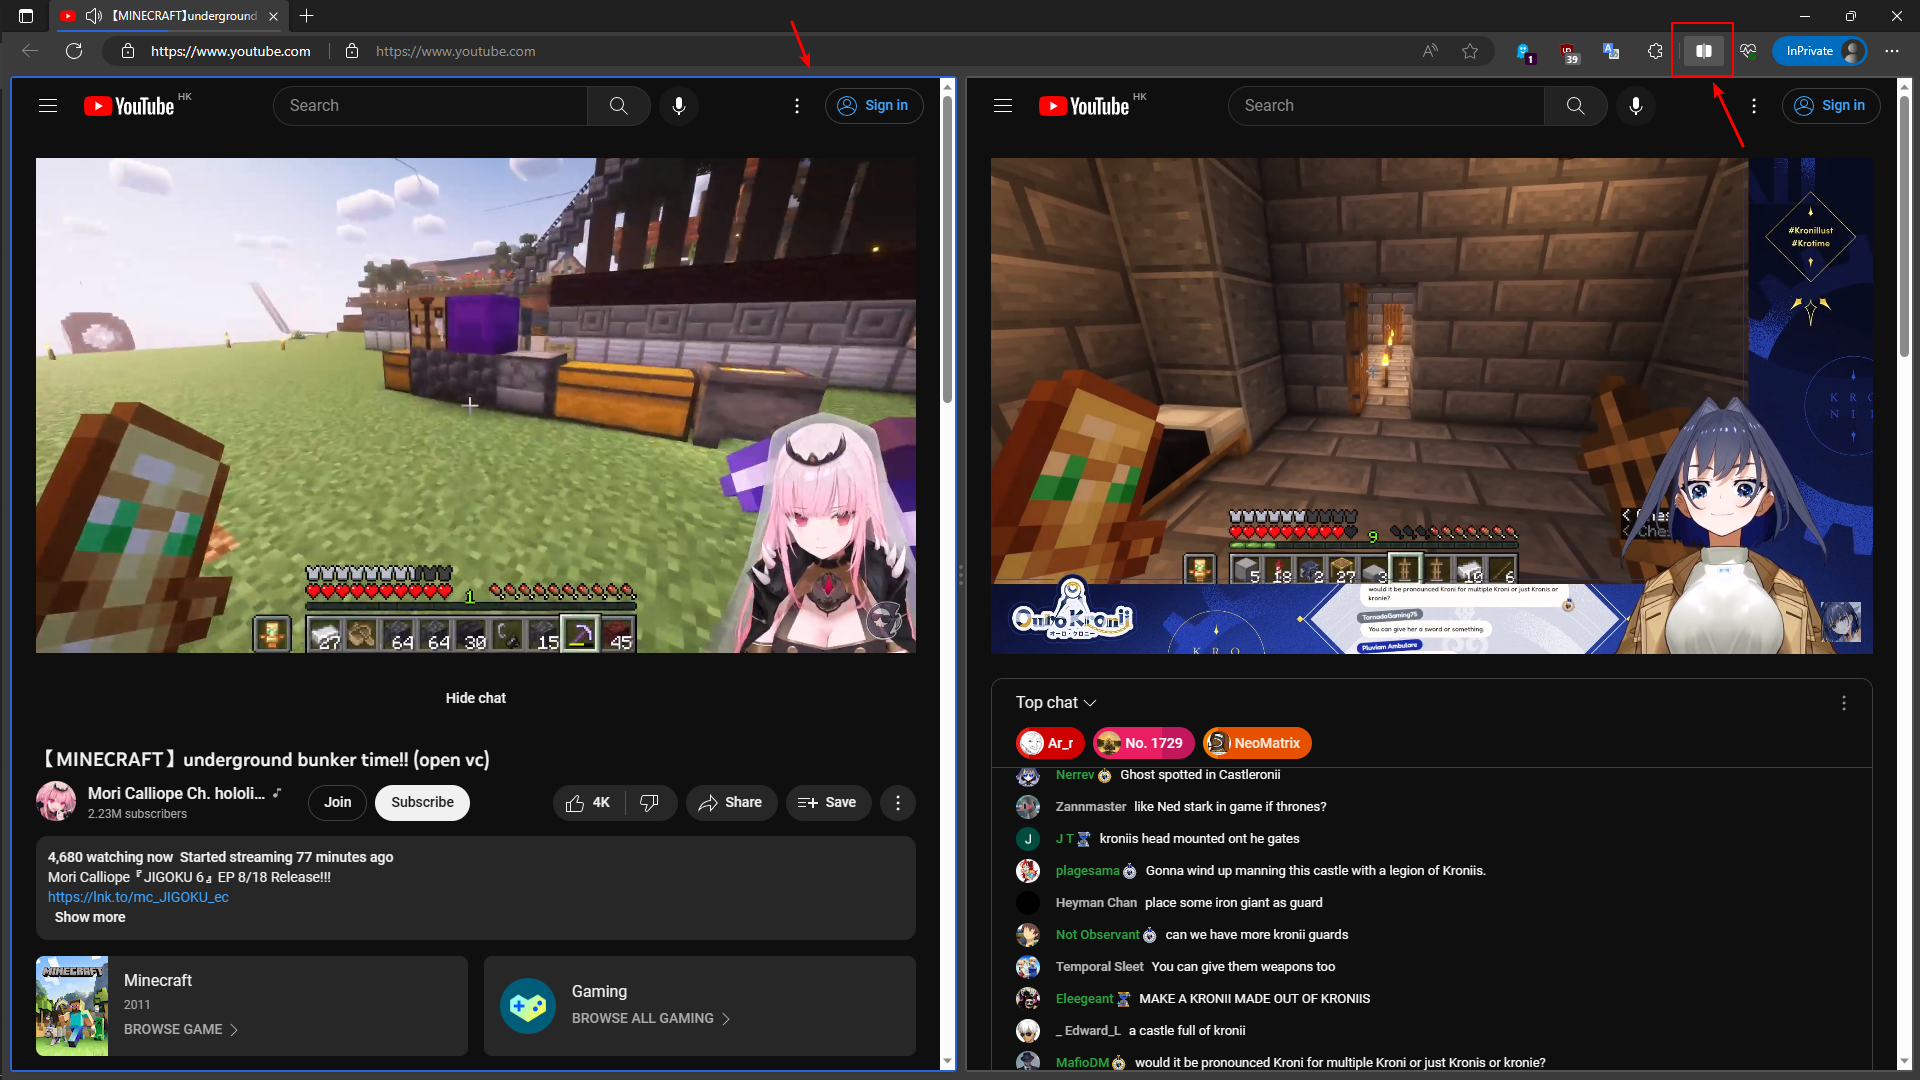This screenshot has height=1080, width=1920.
Task: Refresh the current page
Action: pyautogui.click(x=74, y=51)
